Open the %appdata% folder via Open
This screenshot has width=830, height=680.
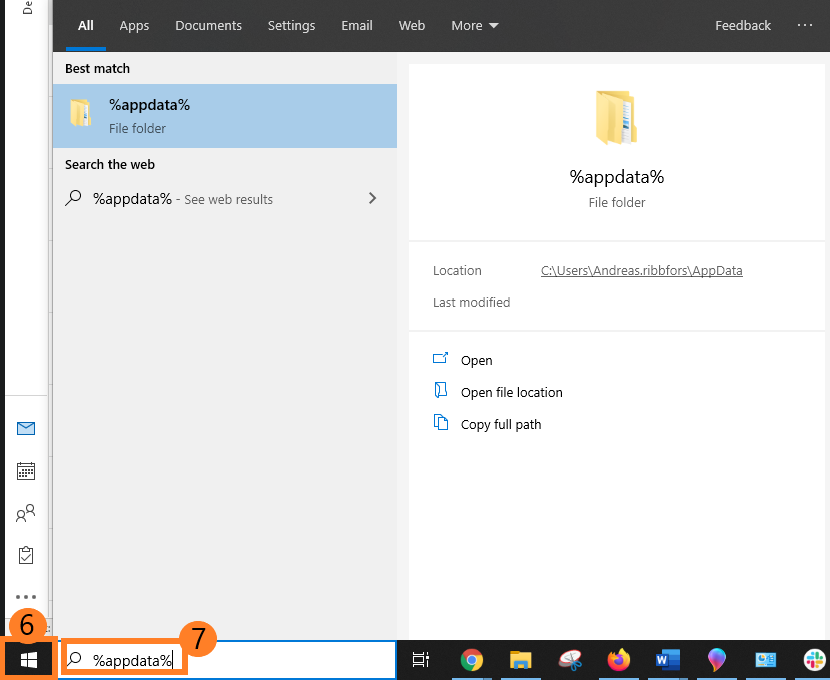pyautogui.click(x=476, y=360)
